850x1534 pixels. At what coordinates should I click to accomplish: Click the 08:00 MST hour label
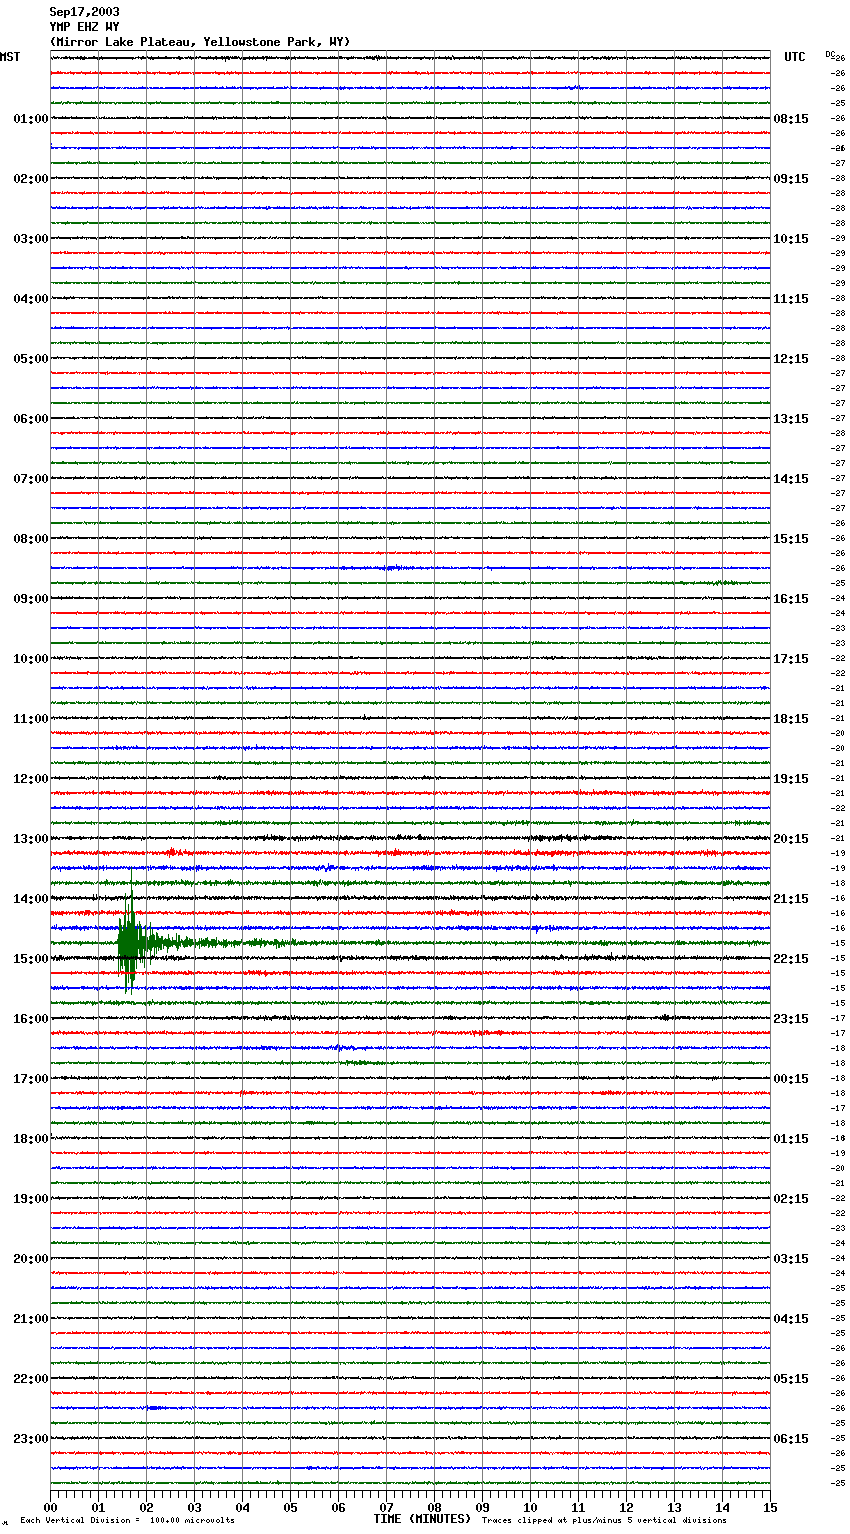tap(31, 539)
